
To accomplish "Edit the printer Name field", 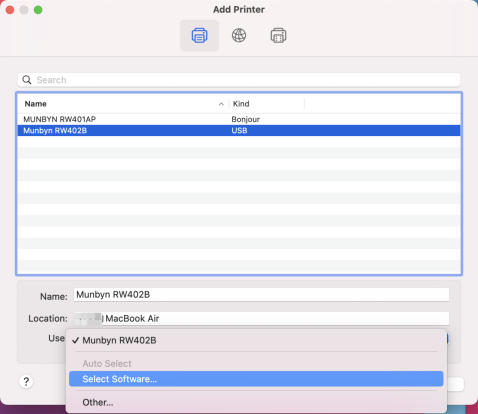I will pos(261,295).
